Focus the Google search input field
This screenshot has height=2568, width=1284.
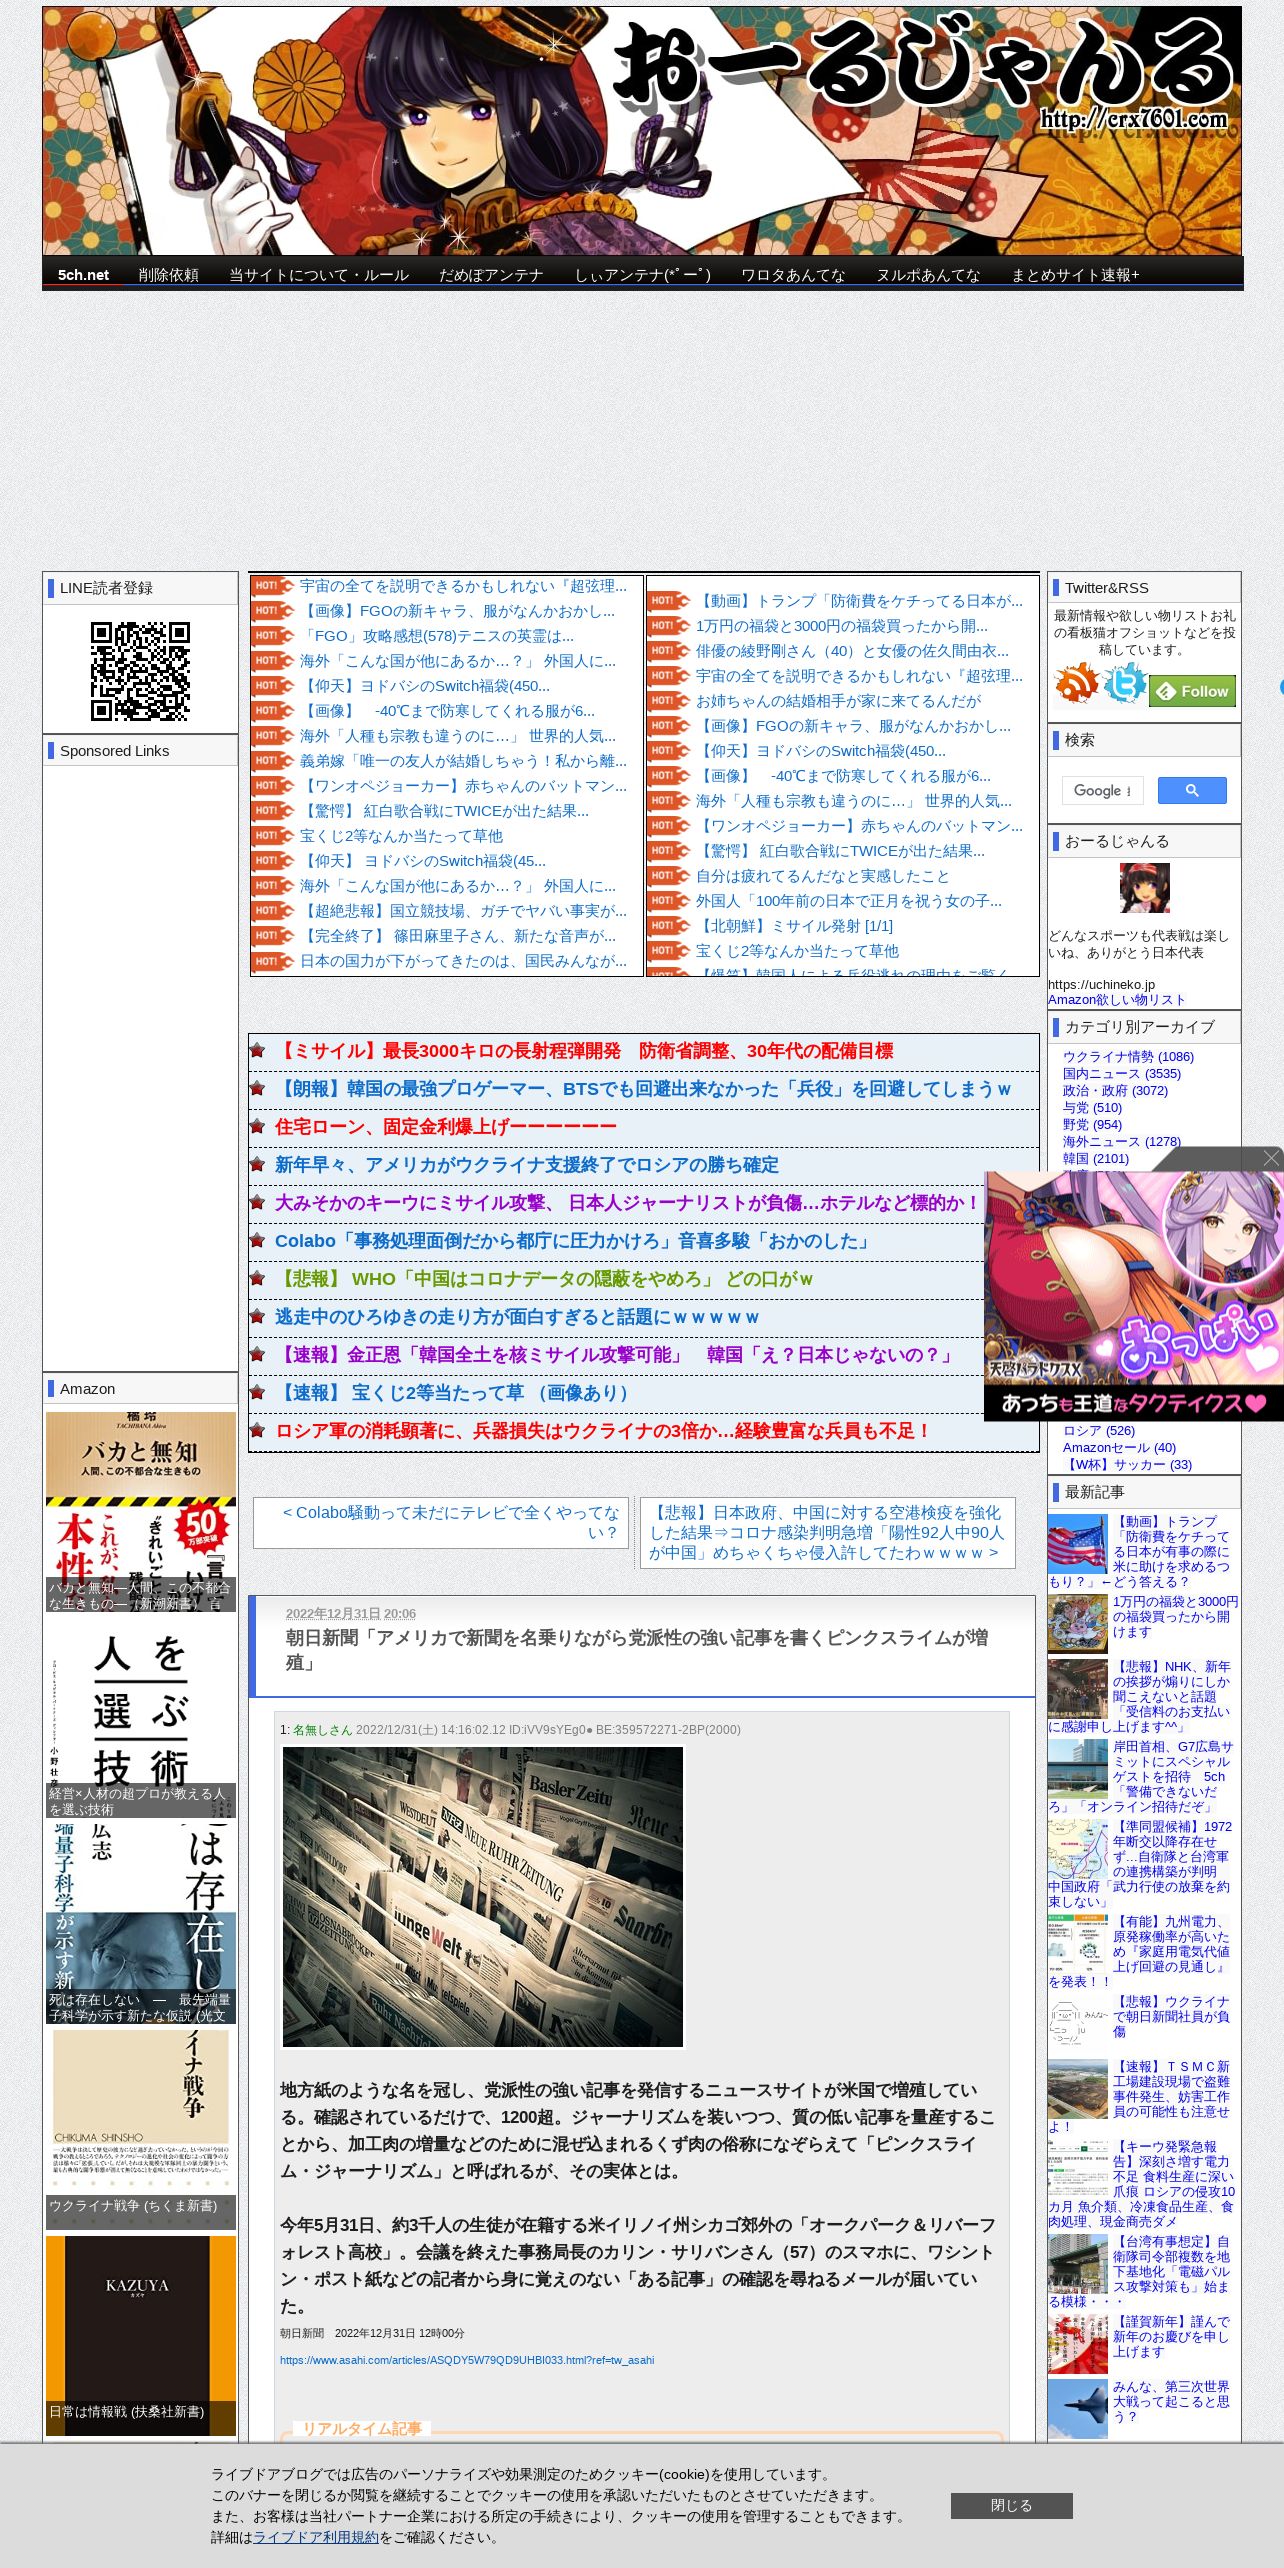pos(1102,790)
